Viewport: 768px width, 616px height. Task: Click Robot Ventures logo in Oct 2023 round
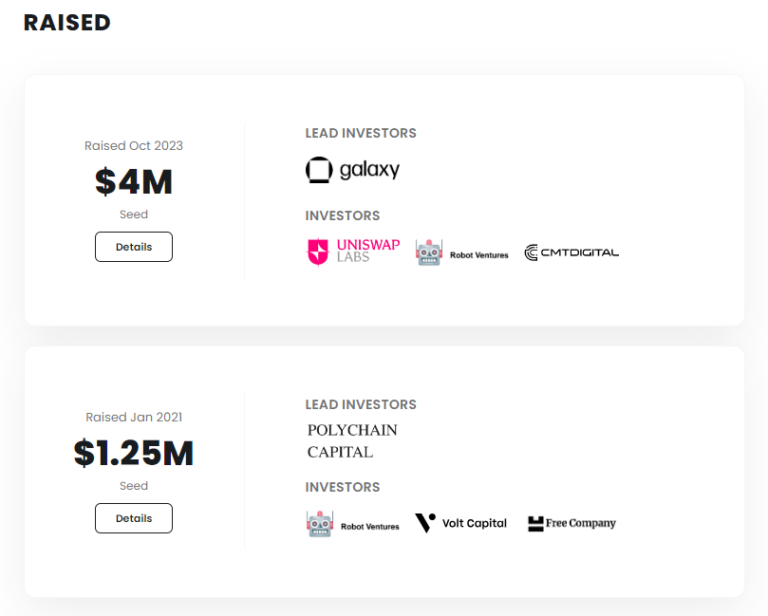pyautogui.click(x=462, y=253)
